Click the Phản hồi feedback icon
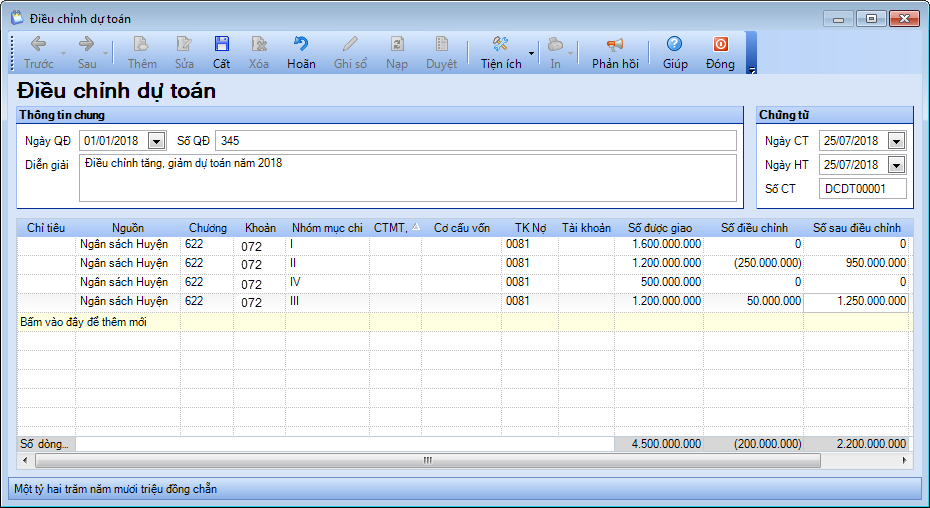930x508 pixels. pos(615,44)
